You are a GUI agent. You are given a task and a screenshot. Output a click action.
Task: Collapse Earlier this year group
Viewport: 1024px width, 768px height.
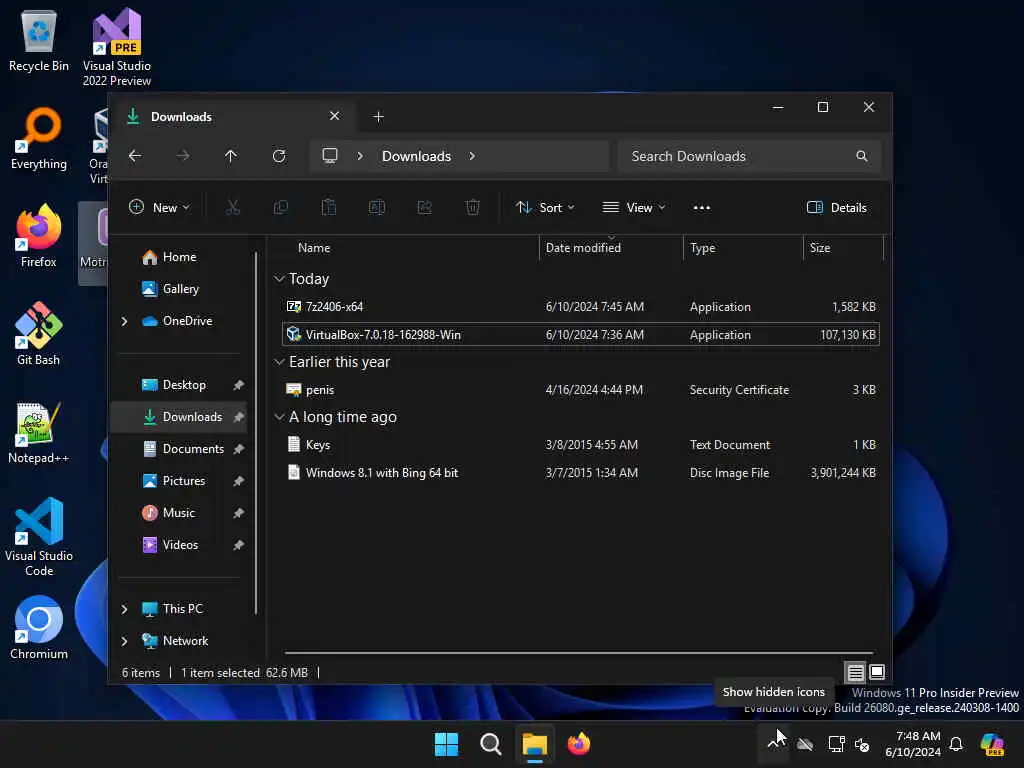click(x=280, y=362)
